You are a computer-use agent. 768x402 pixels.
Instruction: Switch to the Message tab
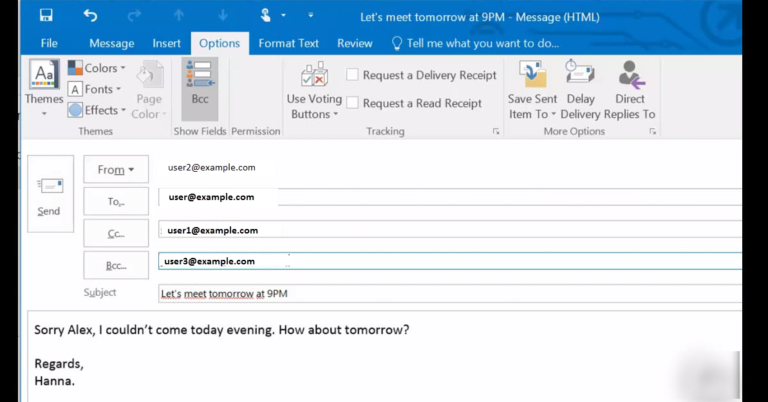(112, 44)
